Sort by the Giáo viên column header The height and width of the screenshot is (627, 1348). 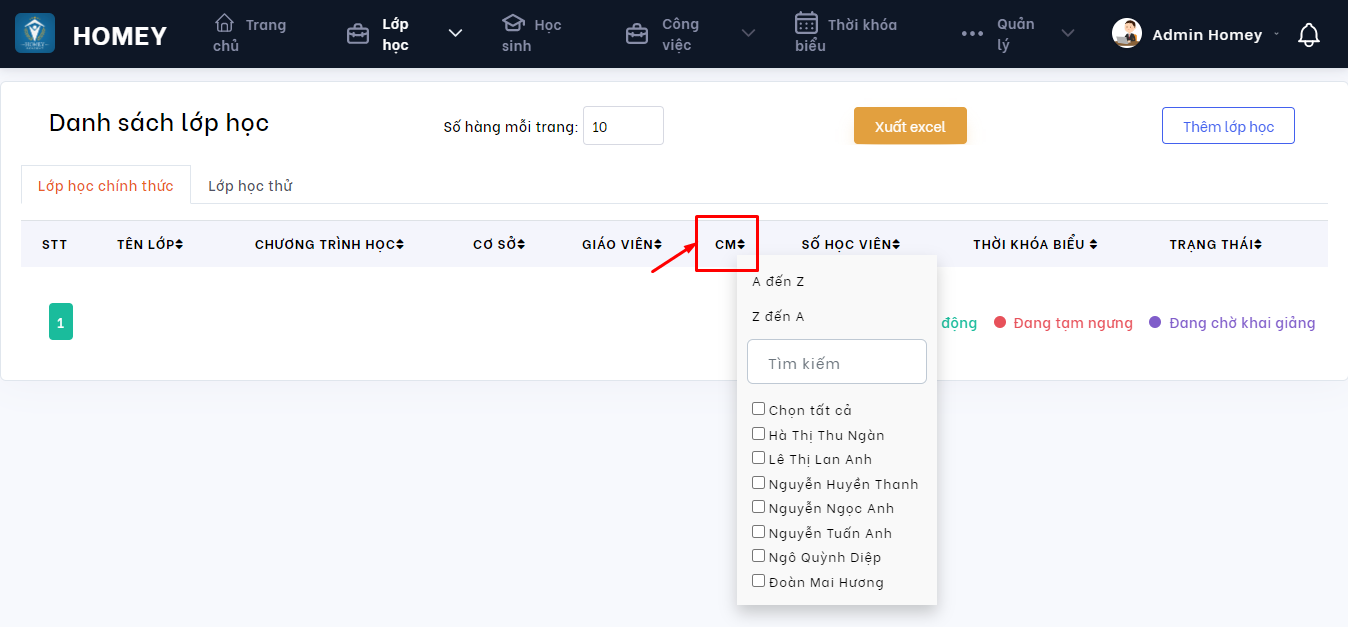(621, 244)
